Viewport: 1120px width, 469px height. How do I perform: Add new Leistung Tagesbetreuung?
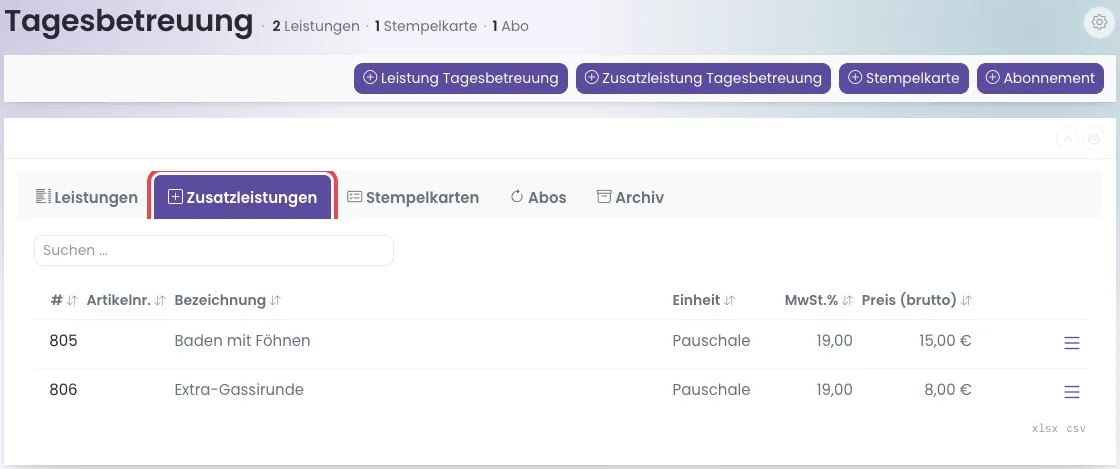[x=461, y=79]
